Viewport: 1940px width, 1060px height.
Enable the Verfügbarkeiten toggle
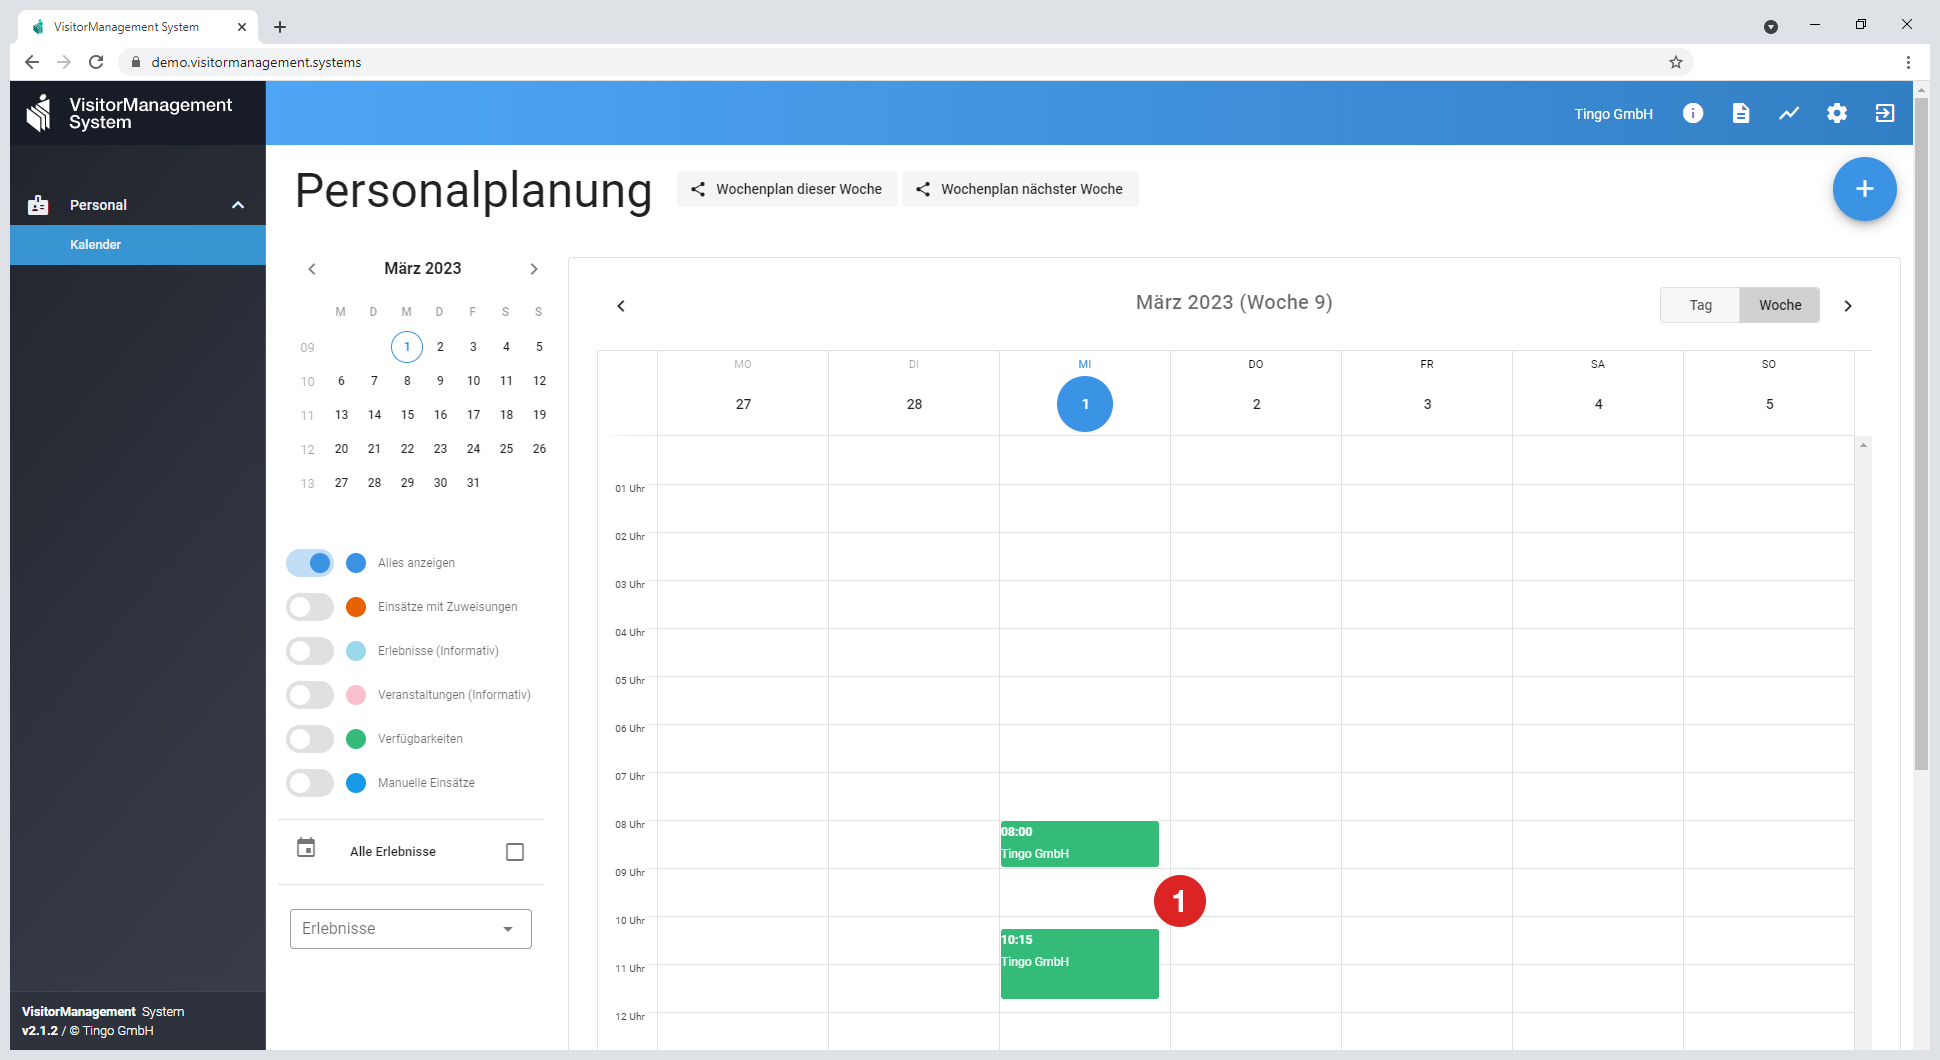pos(310,739)
